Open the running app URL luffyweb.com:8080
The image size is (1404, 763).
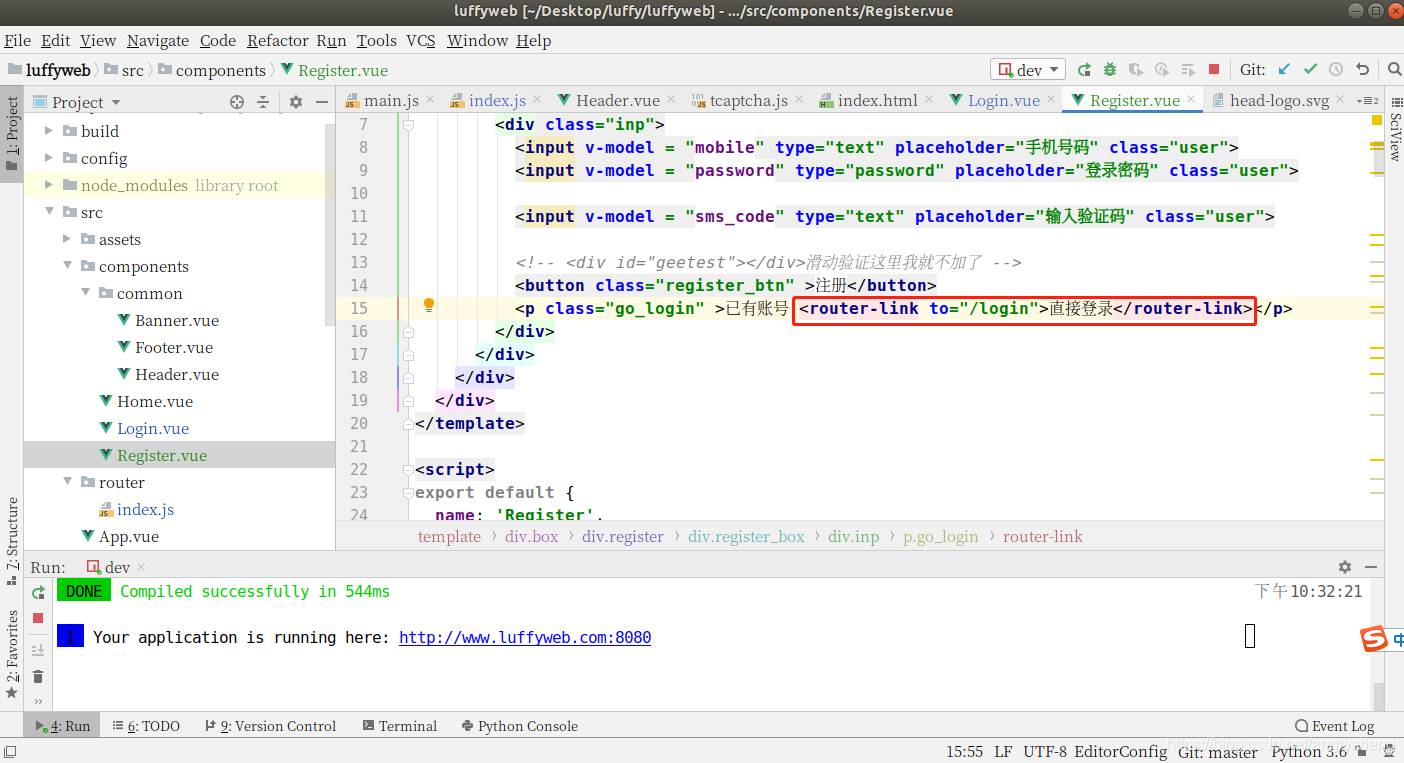(x=525, y=637)
